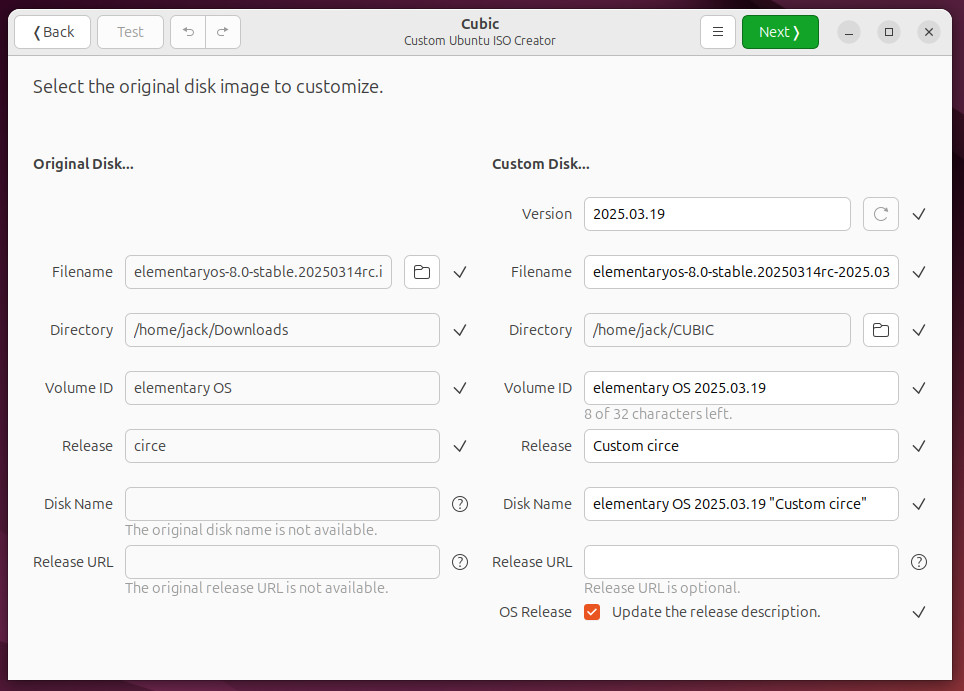Click the custom Disk Name field
The height and width of the screenshot is (691, 964).
(741, 504)
